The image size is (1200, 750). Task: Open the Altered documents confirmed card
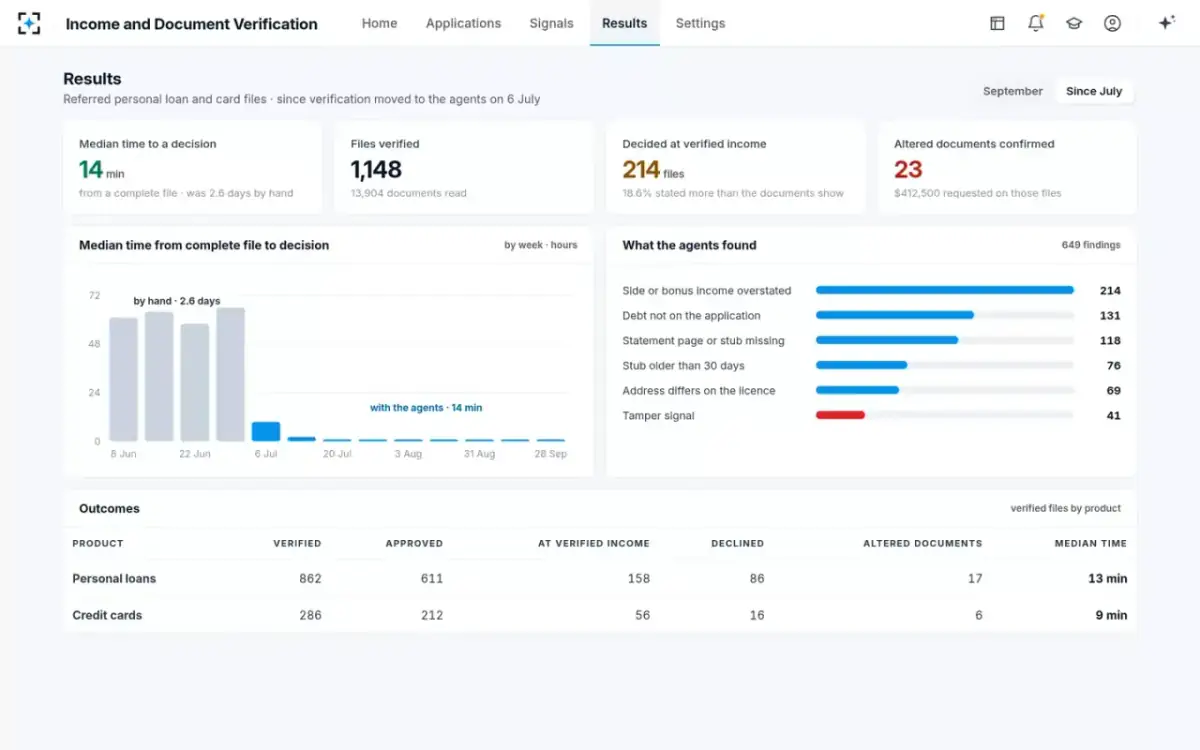(1007, 168)
